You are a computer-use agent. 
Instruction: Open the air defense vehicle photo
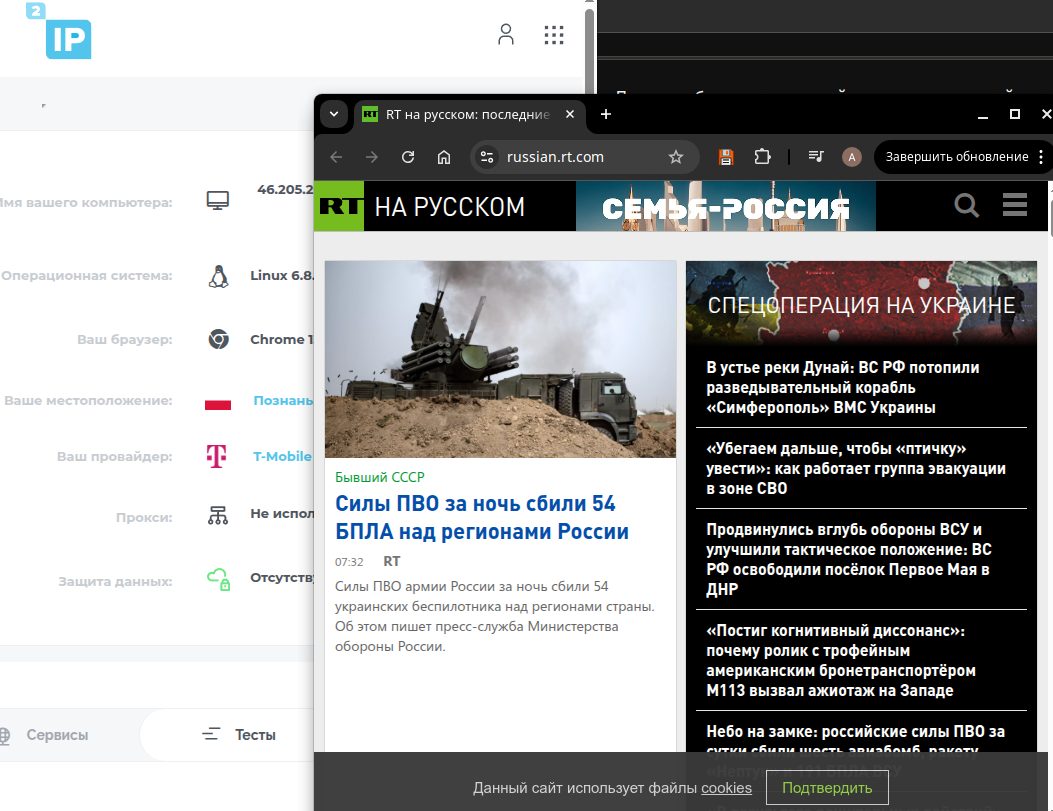[500, 359]
